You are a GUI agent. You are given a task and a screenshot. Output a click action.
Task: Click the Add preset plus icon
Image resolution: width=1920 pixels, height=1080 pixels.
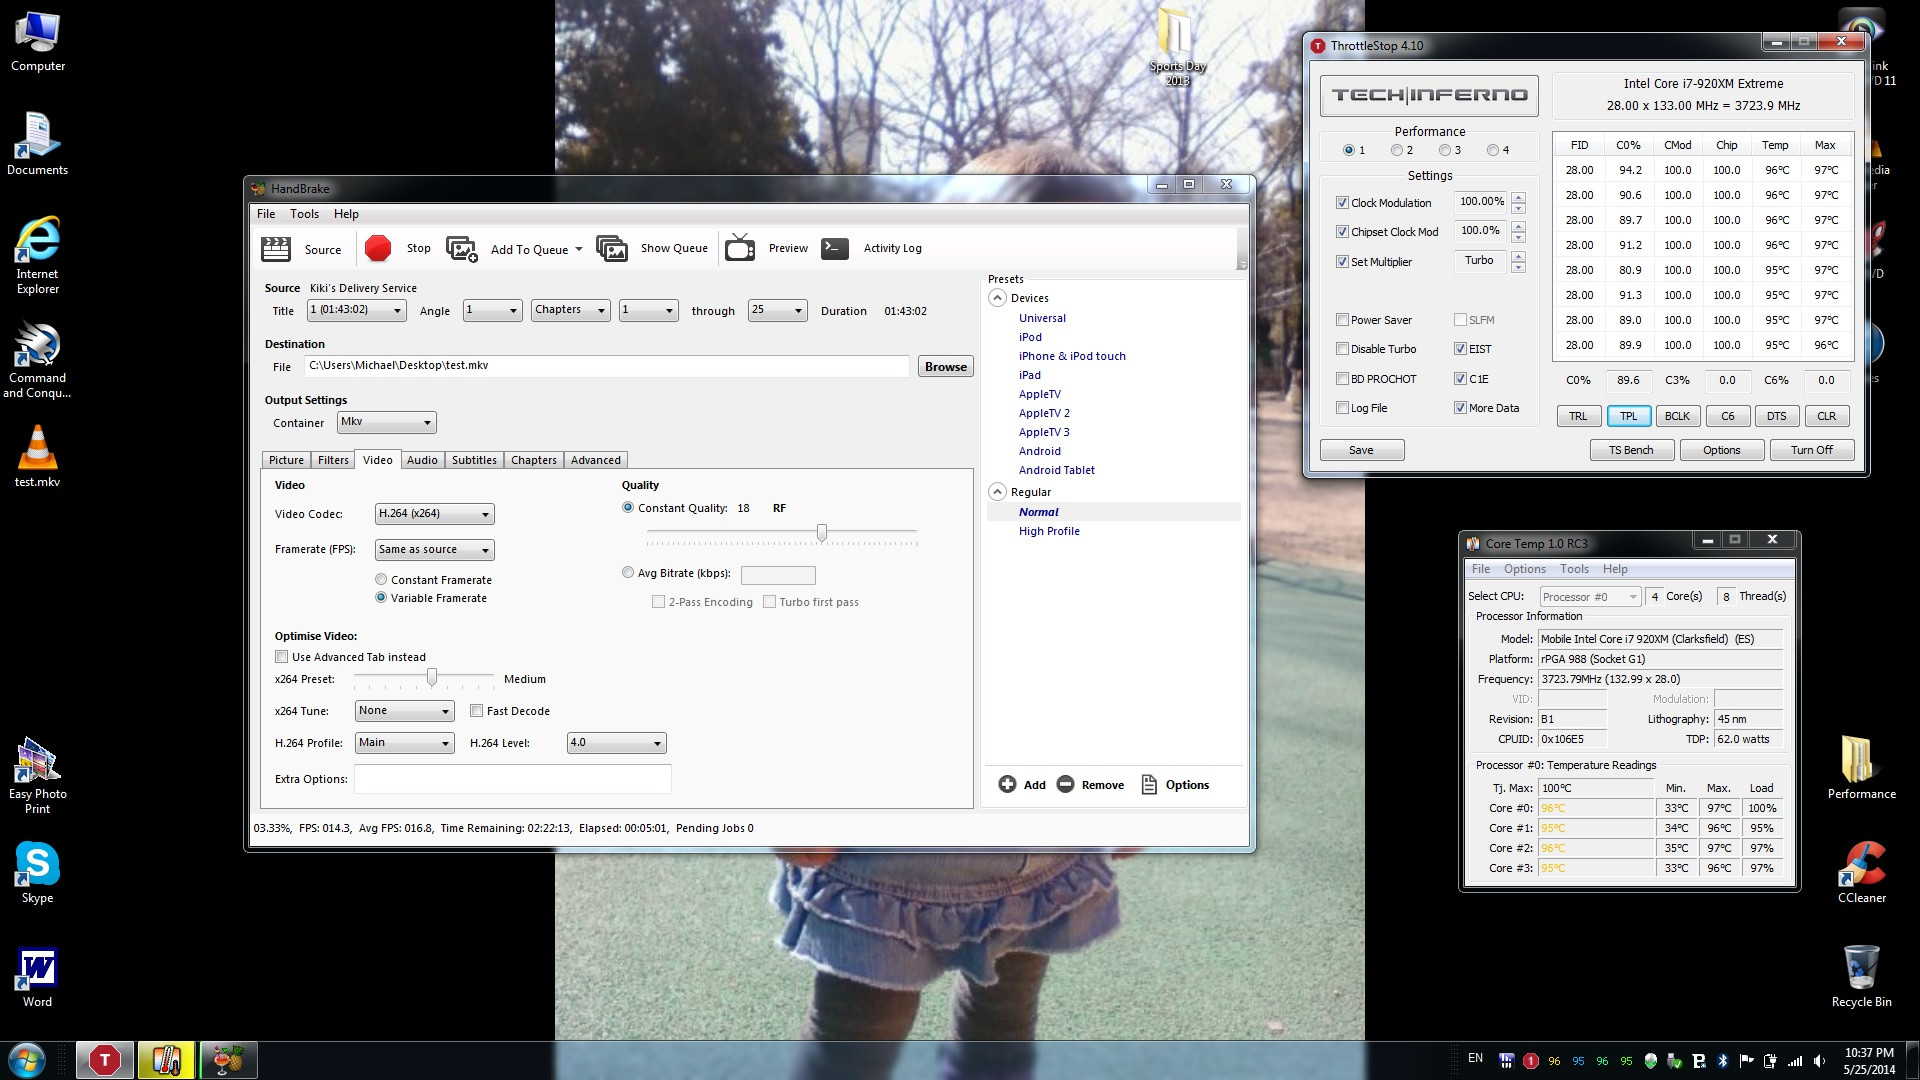pos(1007,784)
